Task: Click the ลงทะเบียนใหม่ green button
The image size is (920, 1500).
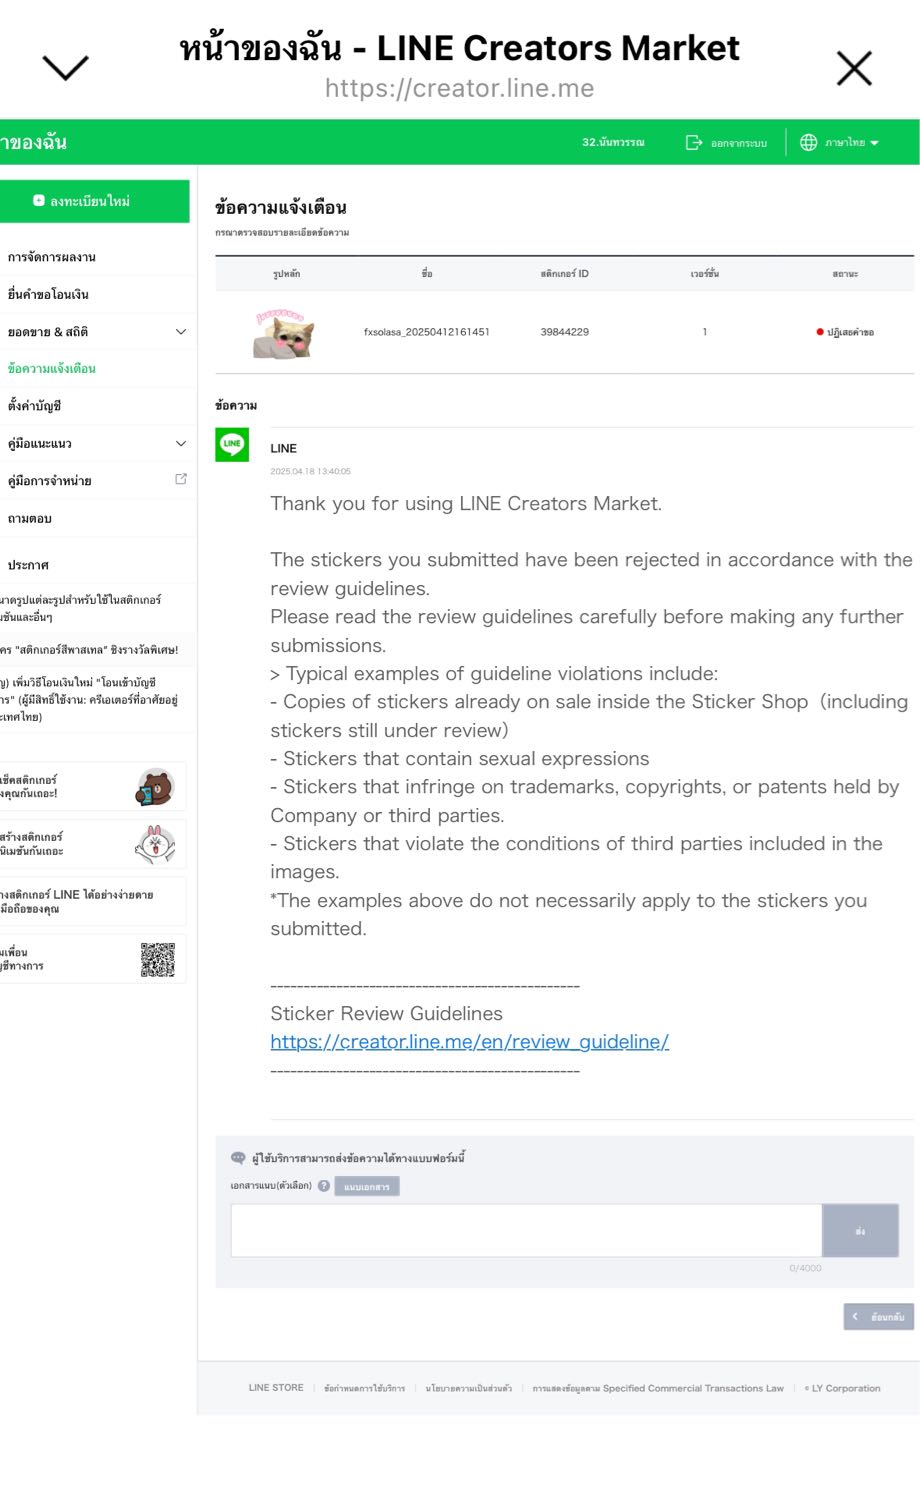Action: pos(92,201)
